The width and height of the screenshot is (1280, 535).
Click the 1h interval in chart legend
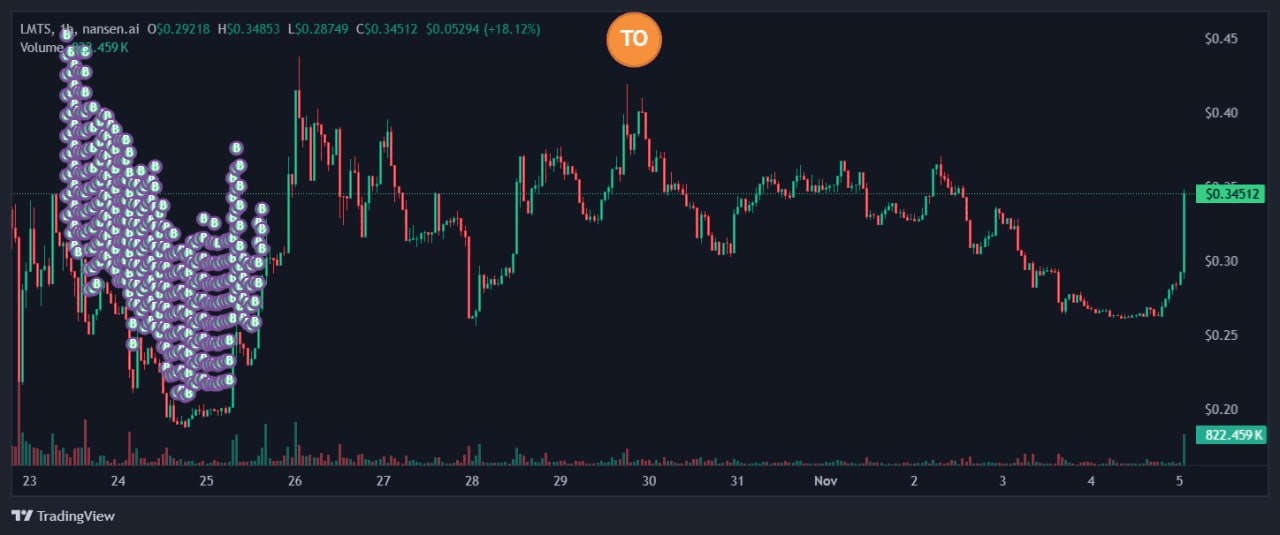coord(66,29)
